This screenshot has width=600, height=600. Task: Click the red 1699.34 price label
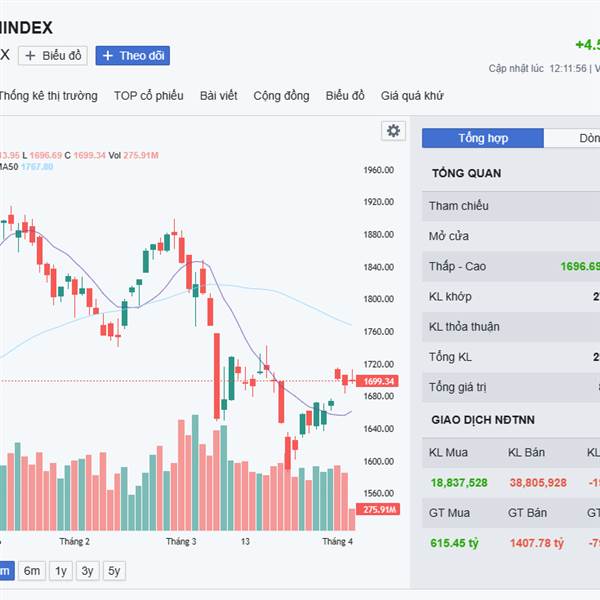(x=379, y=381)
